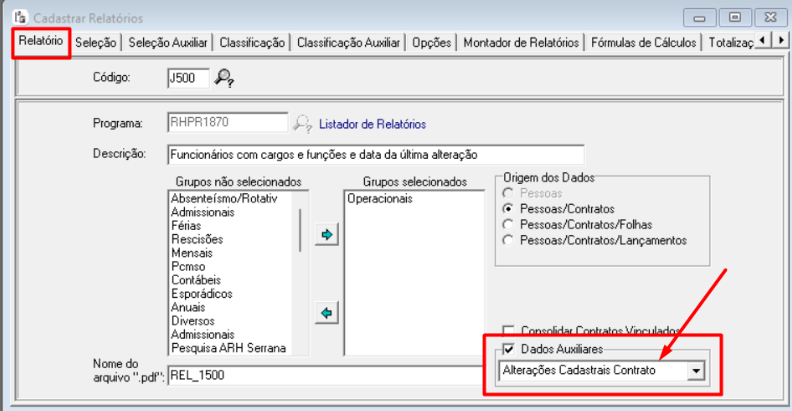
Task: Enable Consolidar Contratos Vinculados checkbox
Action: pyautogui.click(x=509, y=330)
